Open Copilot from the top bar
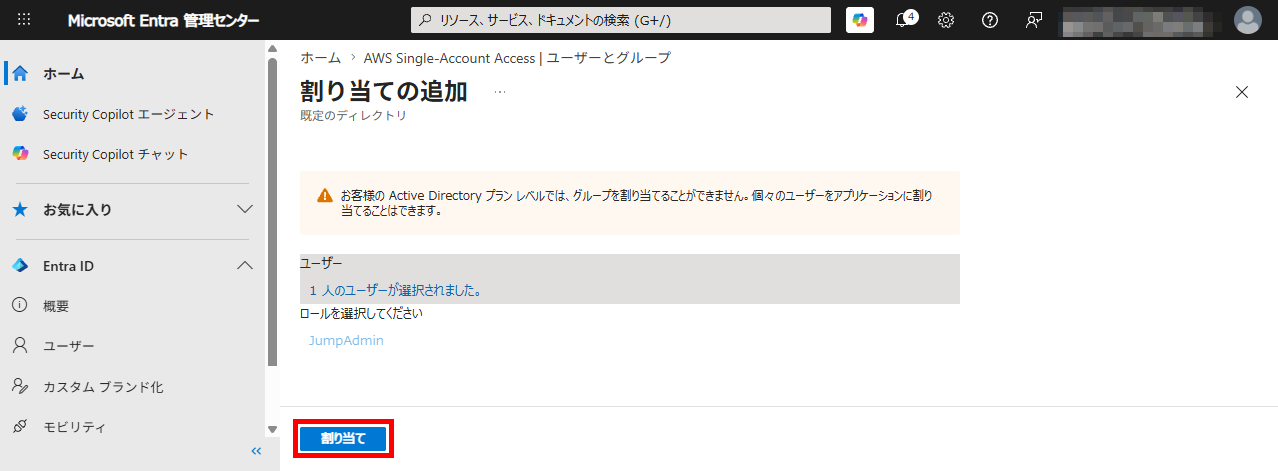 860,20
